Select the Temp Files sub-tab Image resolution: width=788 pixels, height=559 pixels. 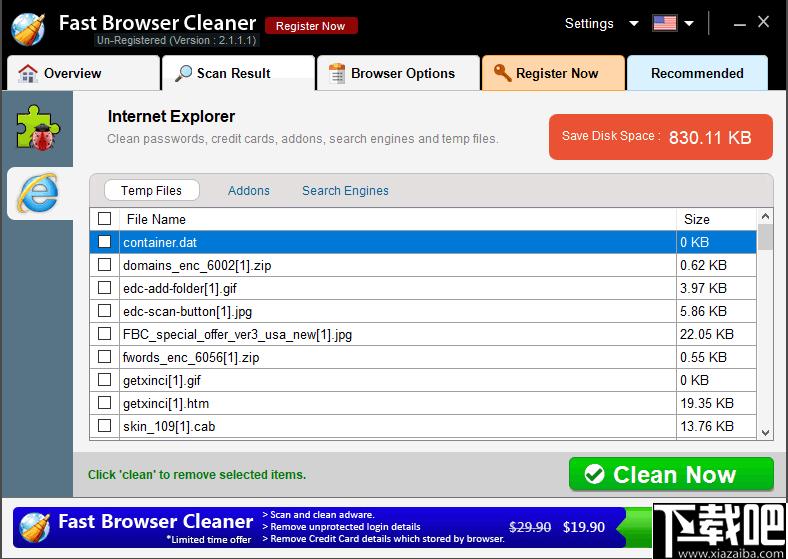[x=151, y=191]
